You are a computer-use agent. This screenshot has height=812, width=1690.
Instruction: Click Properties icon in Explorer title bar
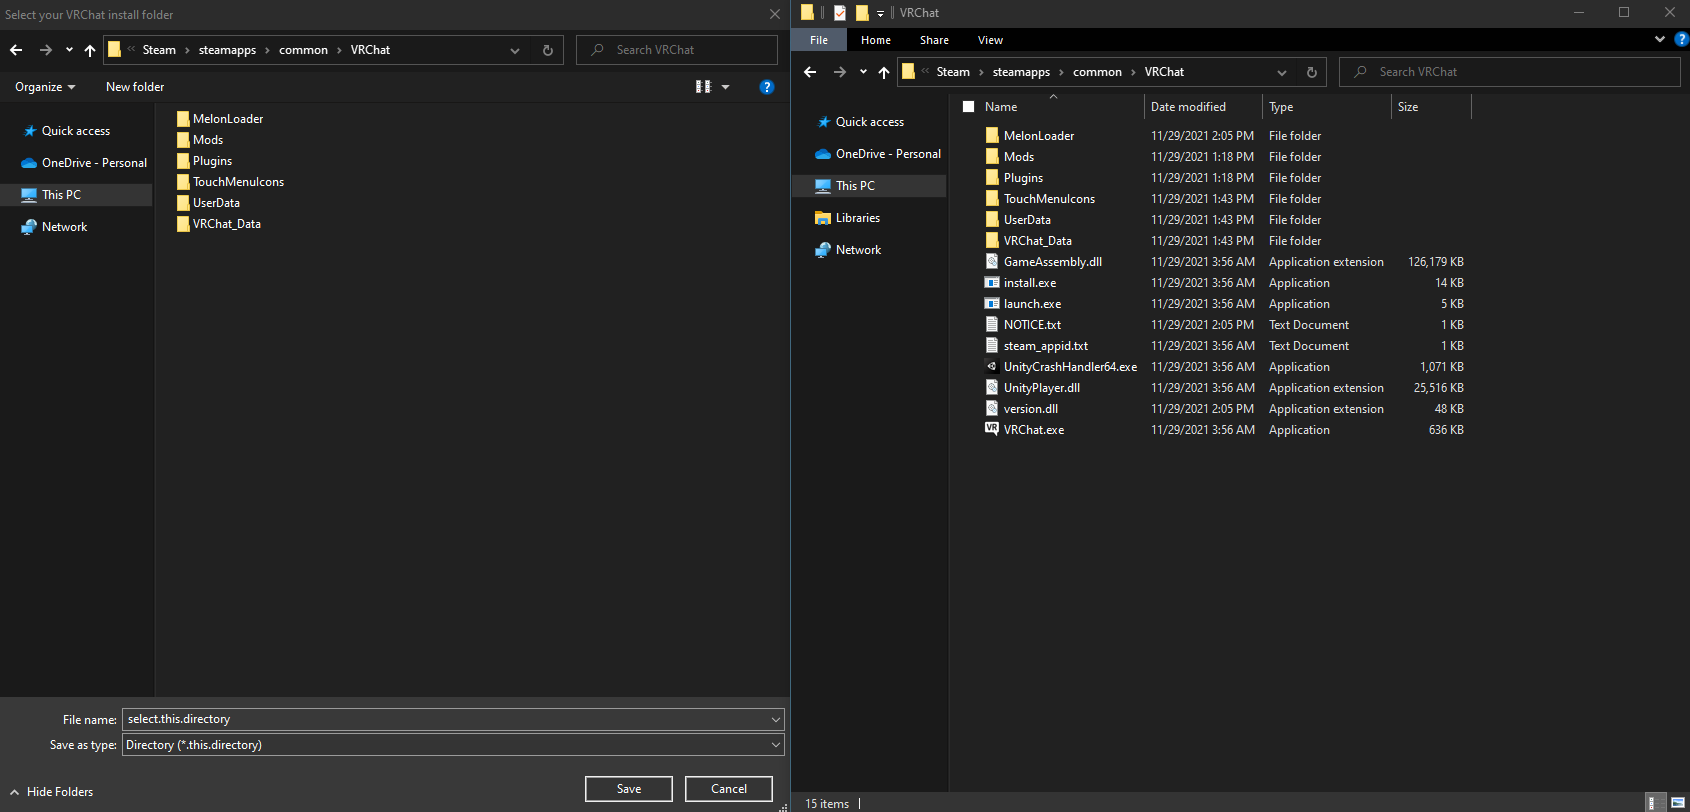pyautogui.click(x=840, y=13)
